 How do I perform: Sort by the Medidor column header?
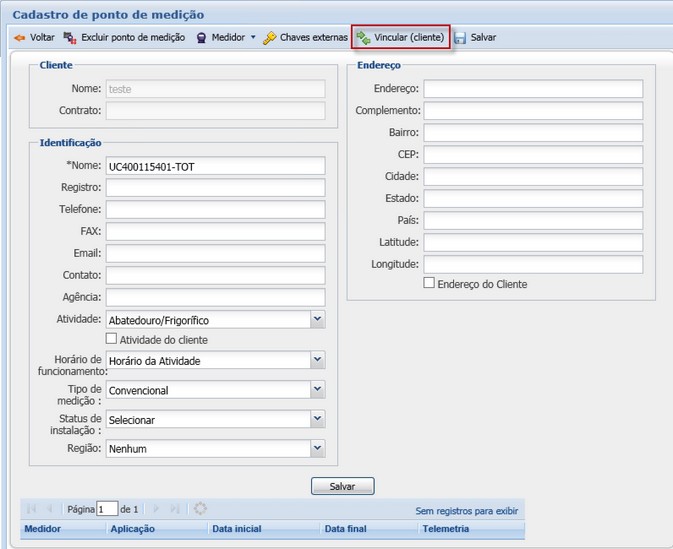point(43,529)
